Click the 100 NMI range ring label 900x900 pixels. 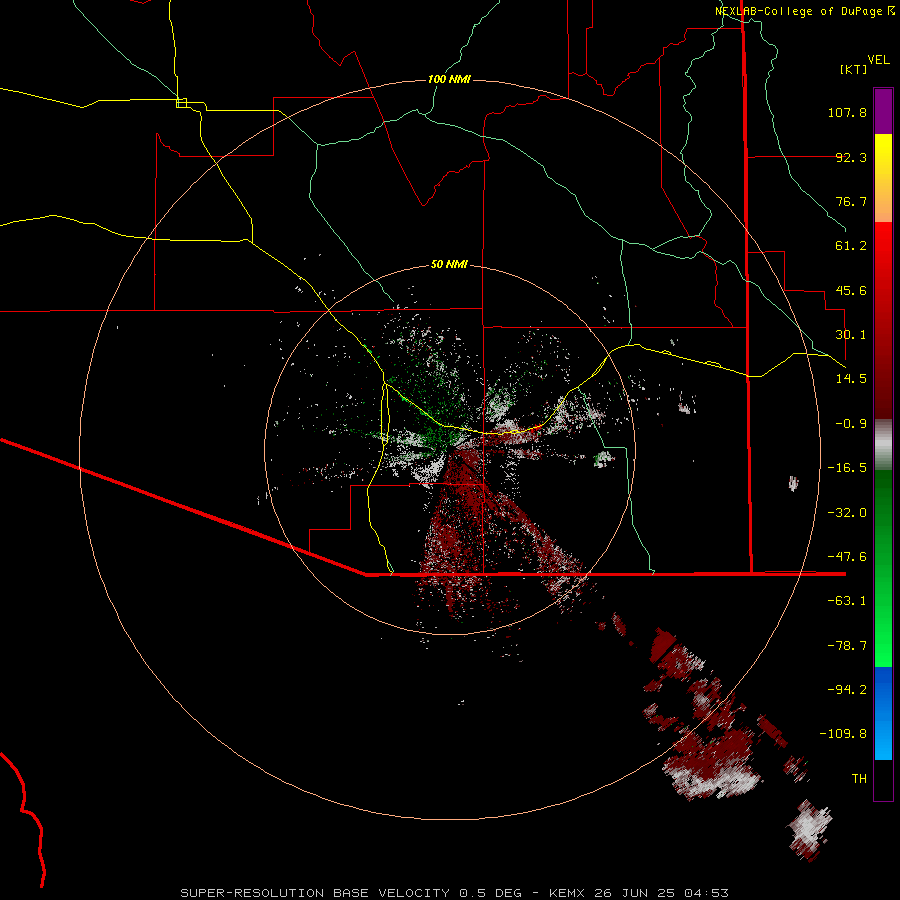tap(449, 79)
